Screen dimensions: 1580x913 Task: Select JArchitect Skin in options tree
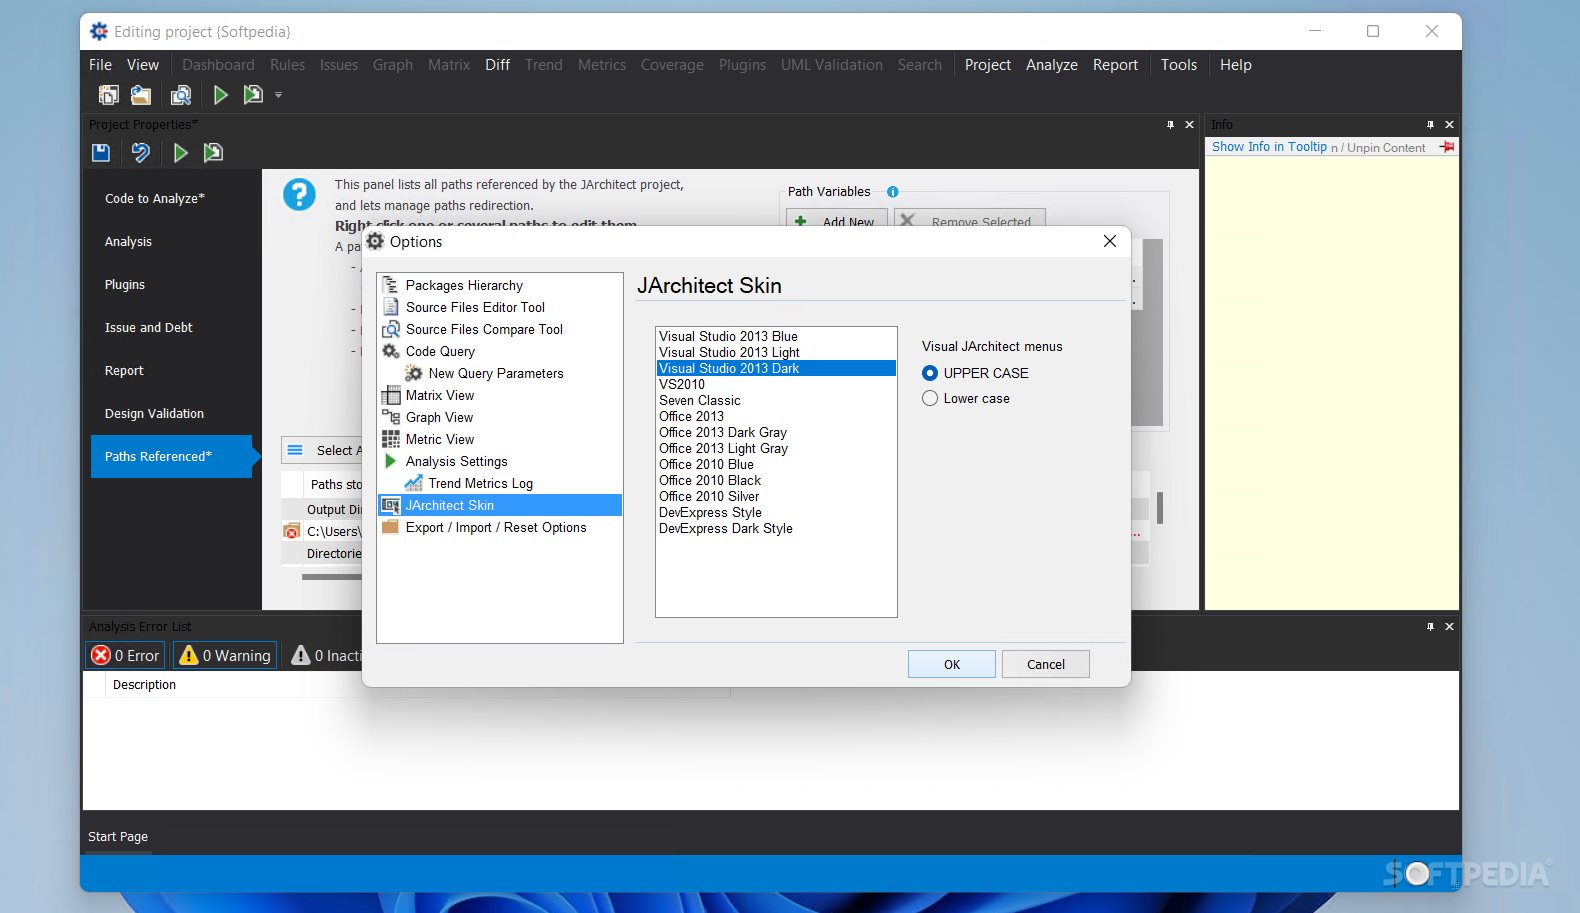pos(500,505)
